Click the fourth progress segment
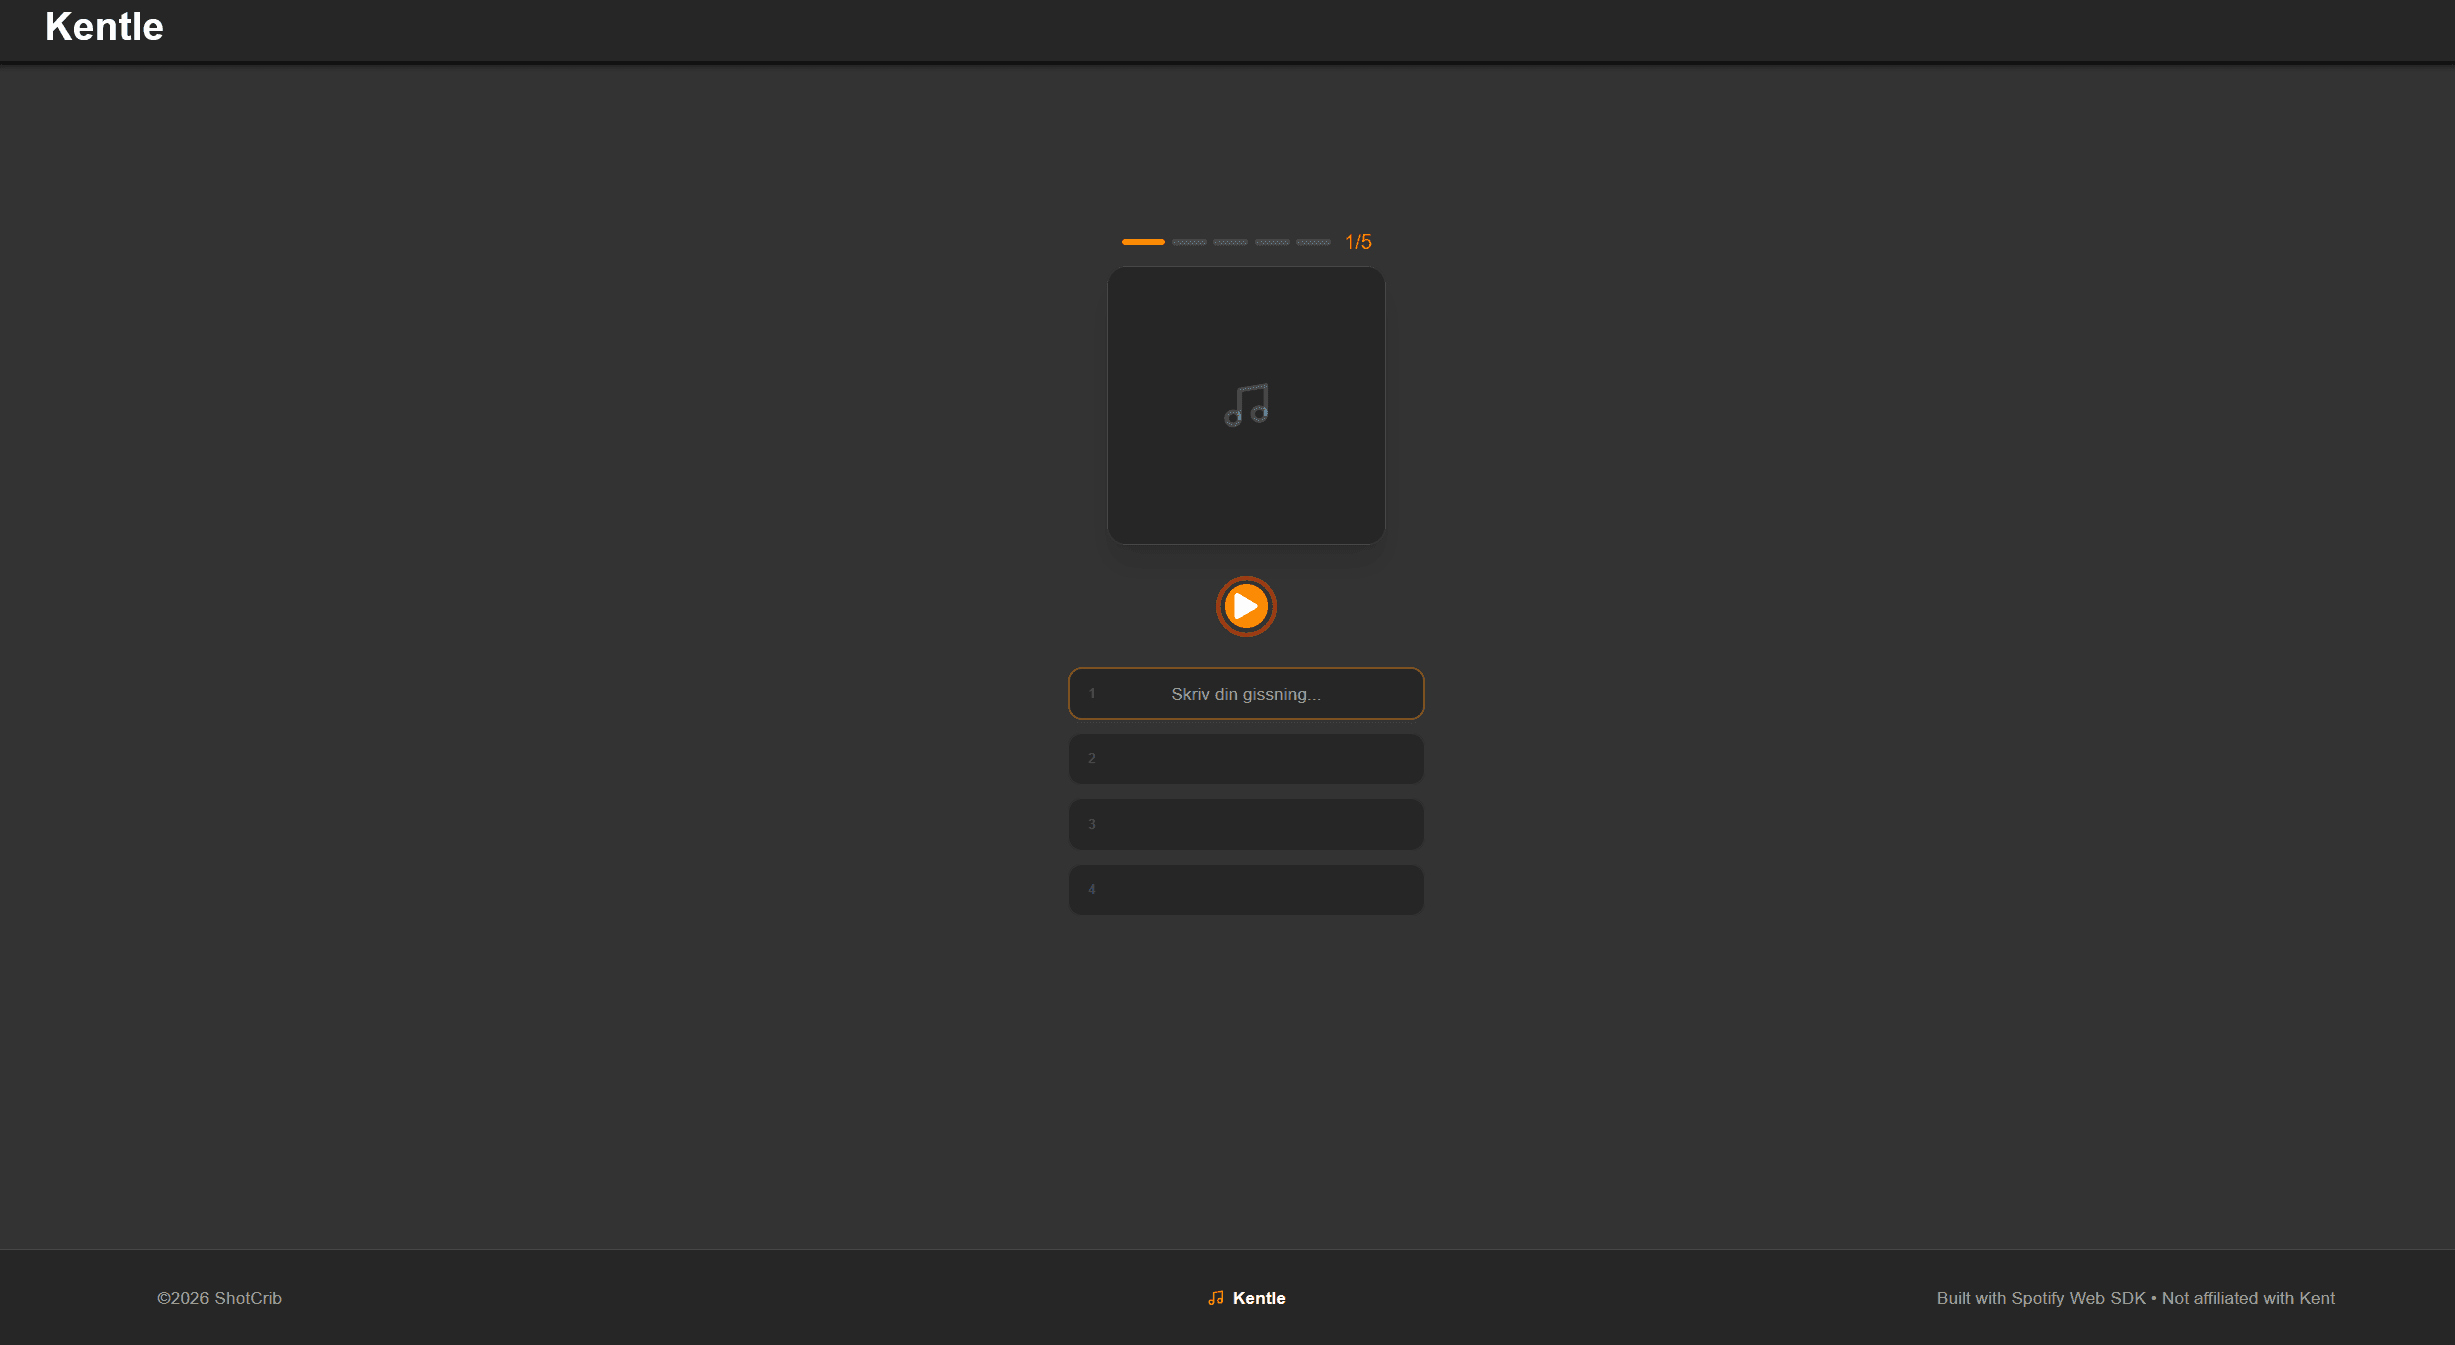This screenshot has width=2455, height=1345. tap(1272, 242)
